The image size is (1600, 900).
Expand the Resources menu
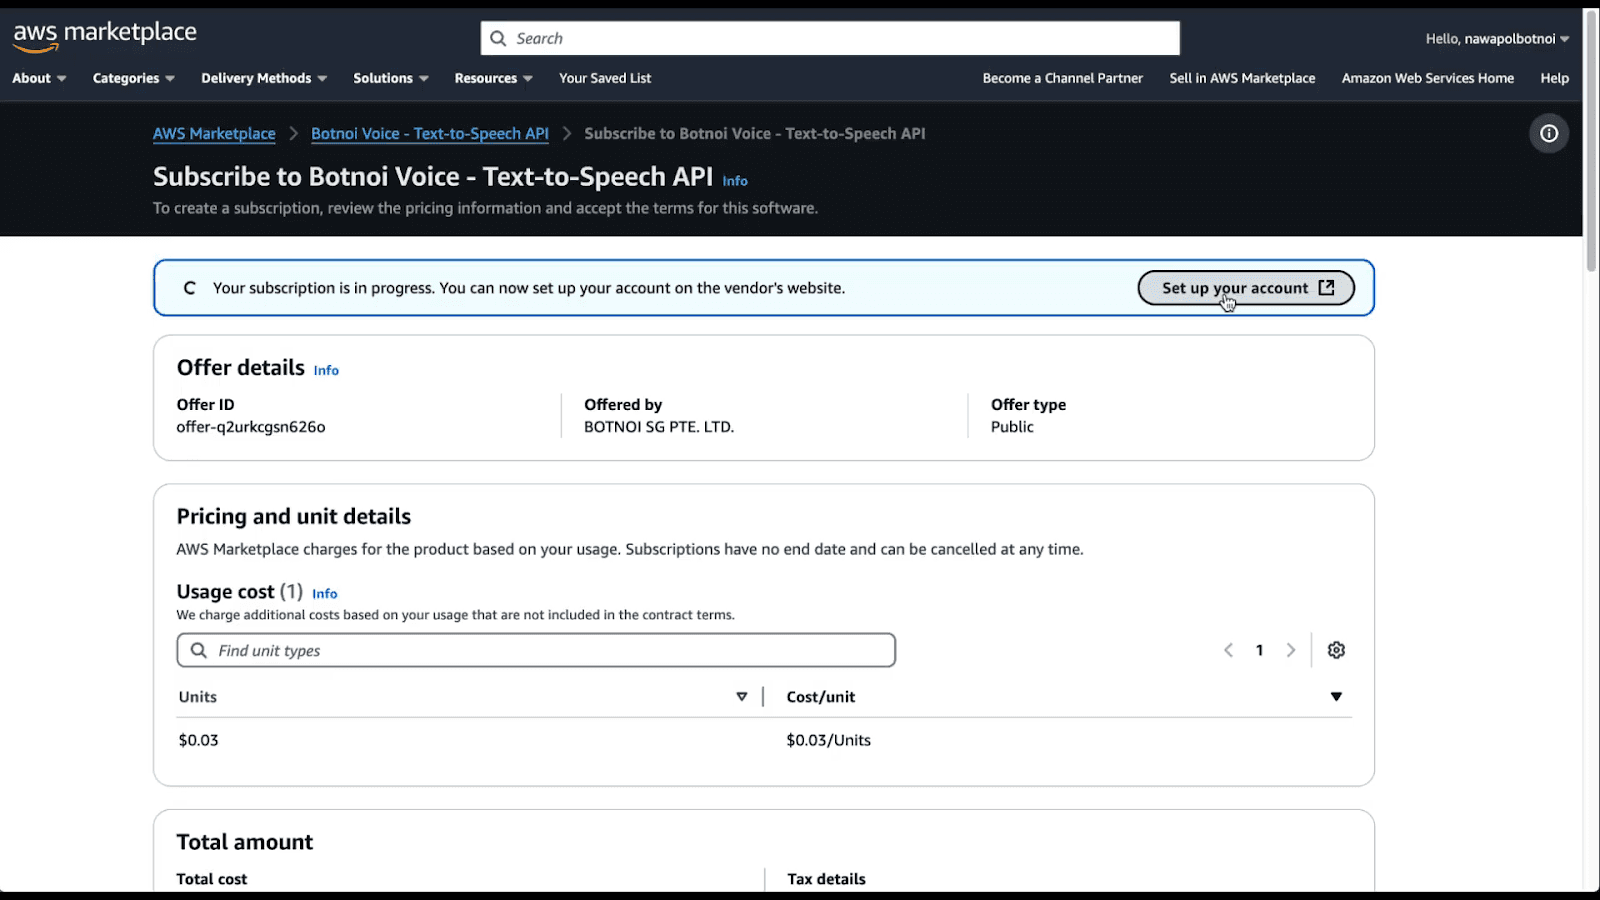(x=494, y=78)
